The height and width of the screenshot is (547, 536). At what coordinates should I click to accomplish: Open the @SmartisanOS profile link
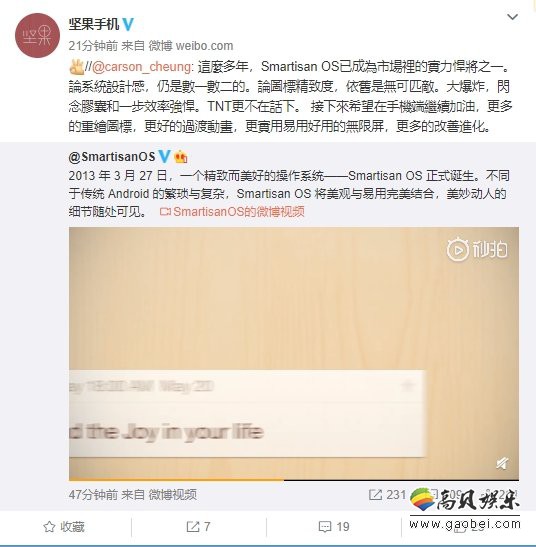click(x=112, y=157)
